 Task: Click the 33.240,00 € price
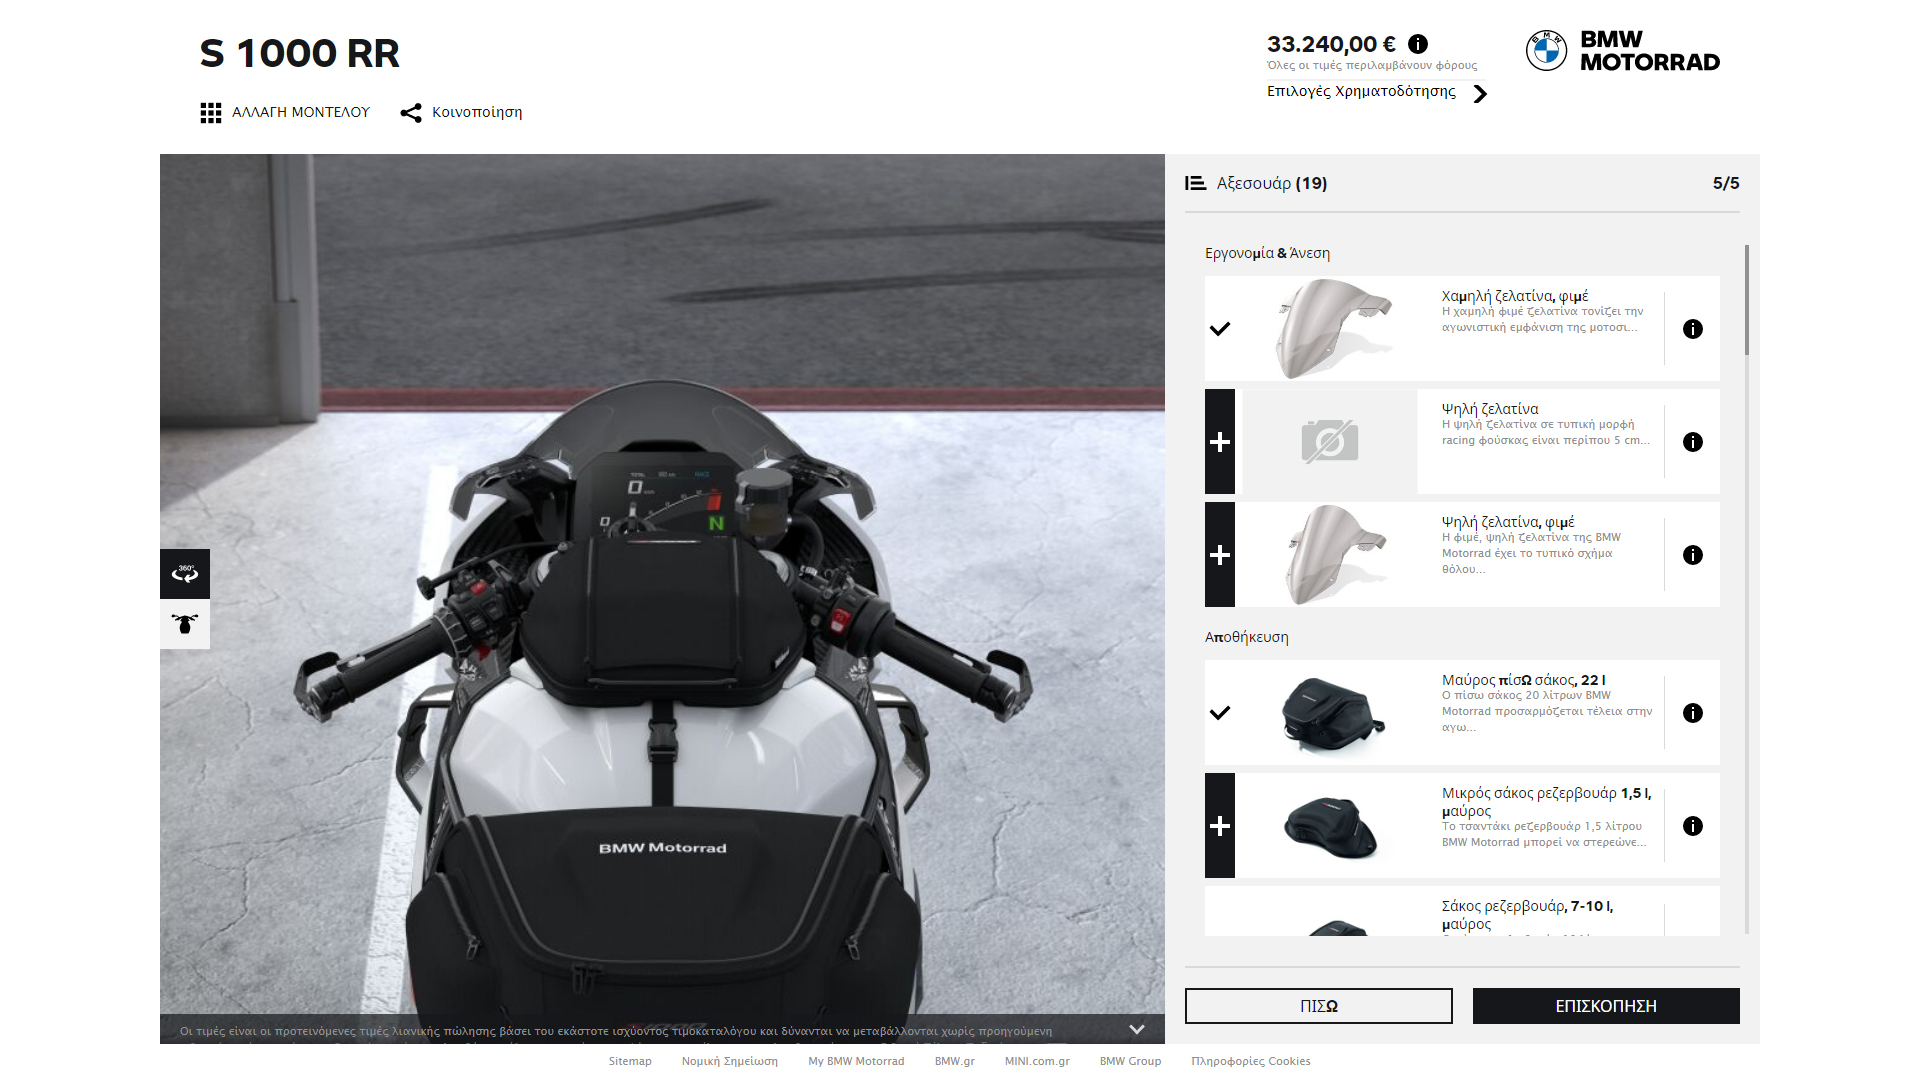point(1331,44)
